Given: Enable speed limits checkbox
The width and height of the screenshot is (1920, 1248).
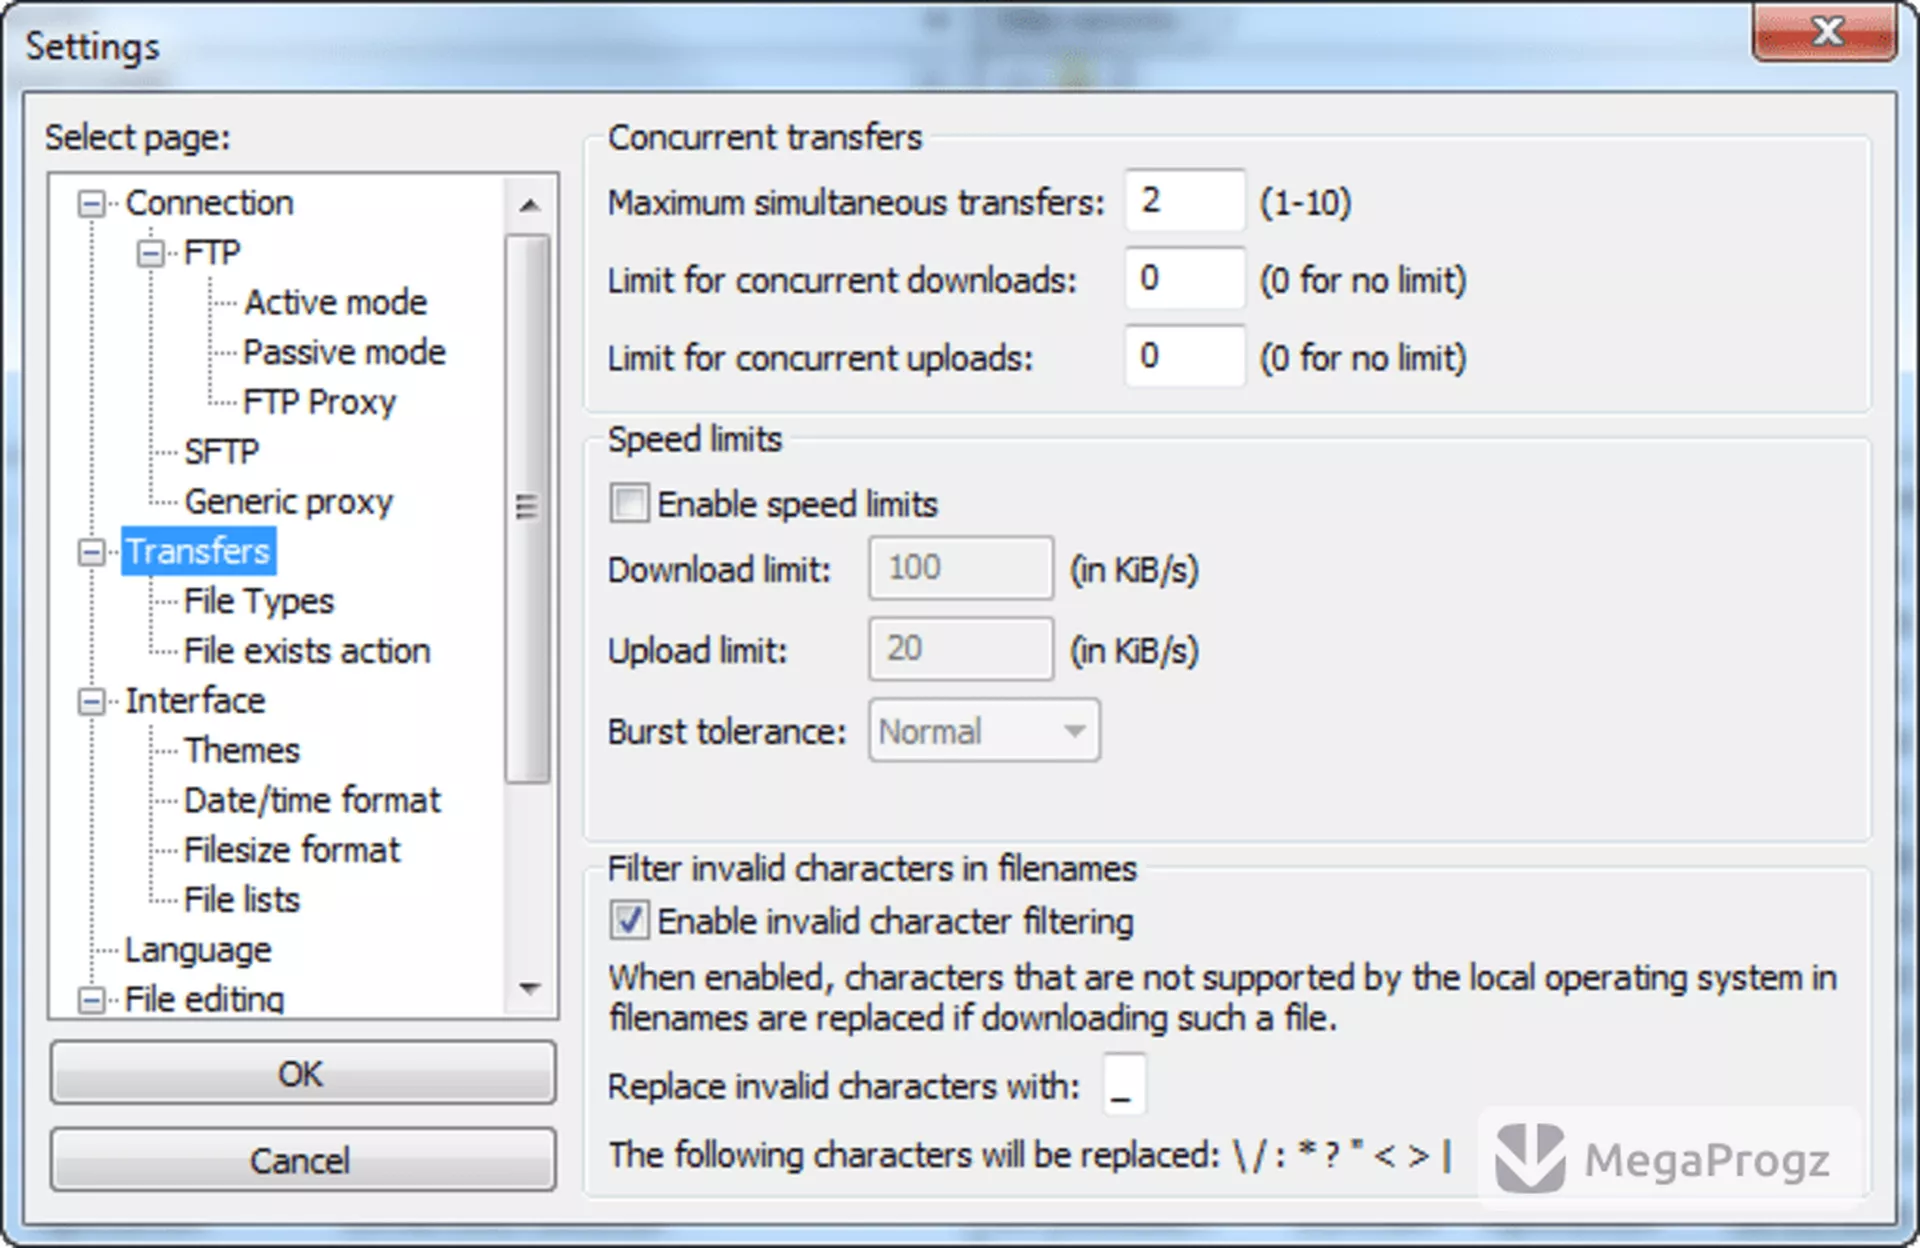Looking at the screenshot, I should pos(629,503).
